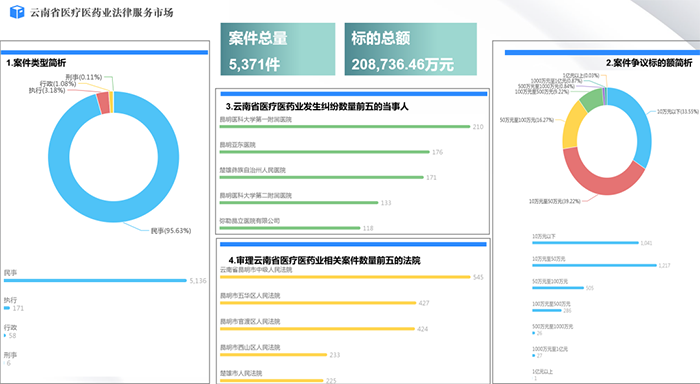This screenshot has width=700, height=384.
Task: Select heading 1.案件类型简析
Action: 36,63
